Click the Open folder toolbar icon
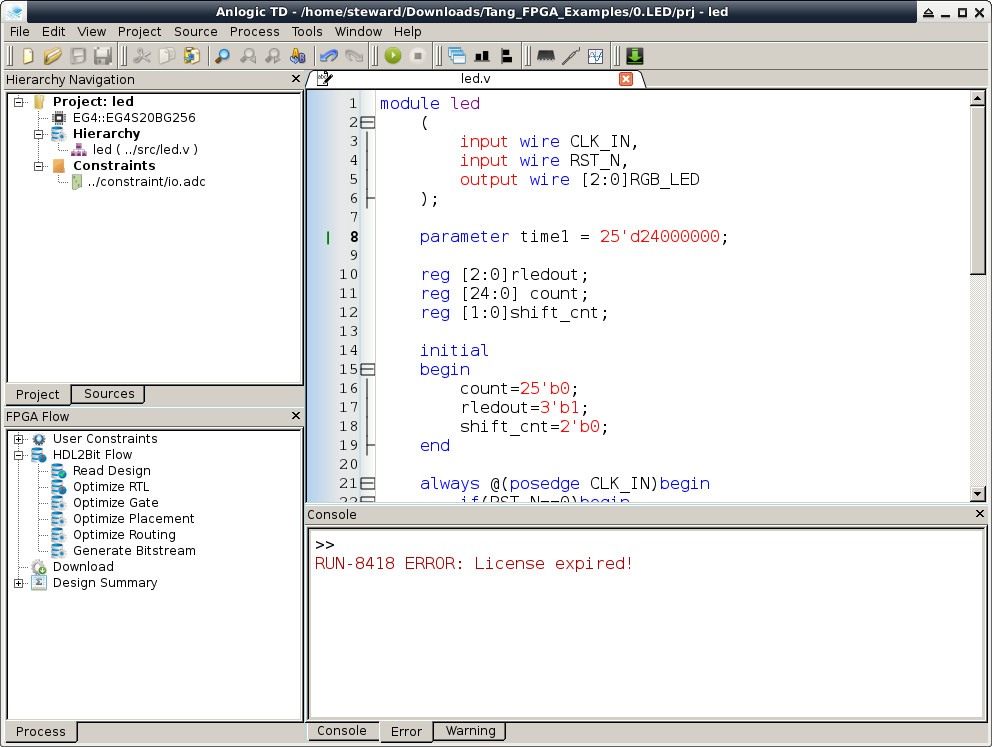 [x=53, y=56]
